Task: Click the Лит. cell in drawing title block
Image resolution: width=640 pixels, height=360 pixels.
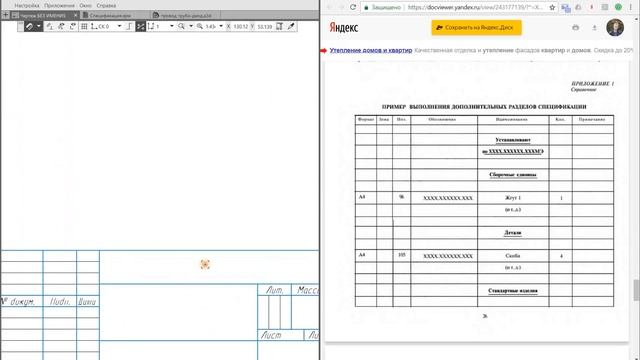Action: (274, 290)
